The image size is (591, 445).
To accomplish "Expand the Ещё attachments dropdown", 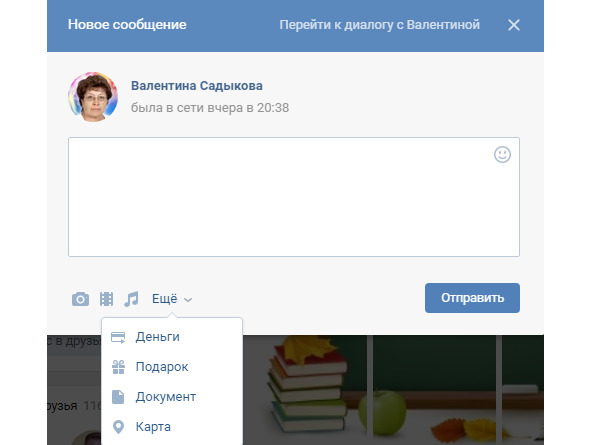I will [172, 299].
